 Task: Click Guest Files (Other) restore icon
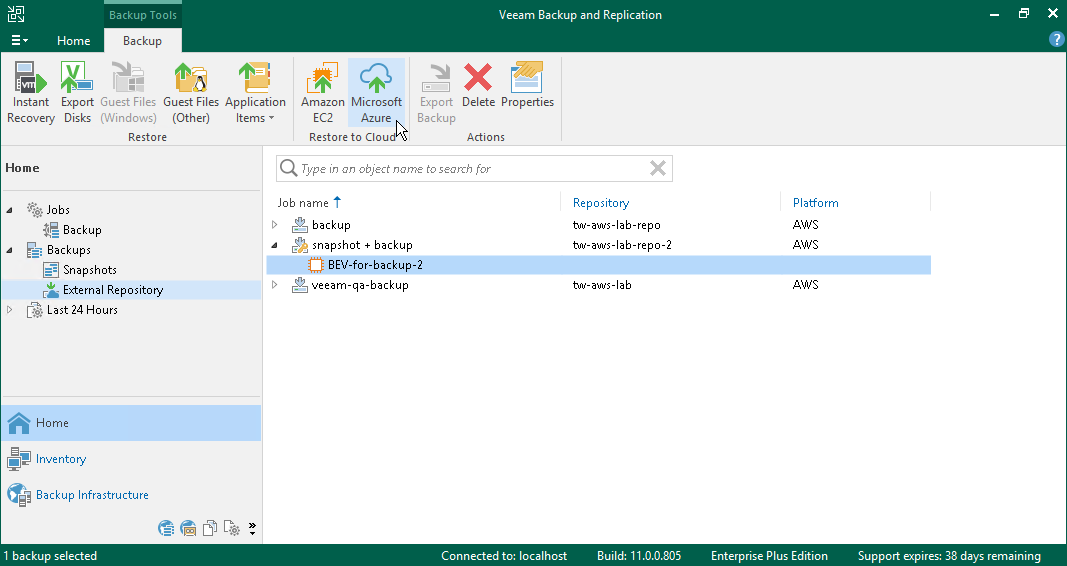[191, 93]
